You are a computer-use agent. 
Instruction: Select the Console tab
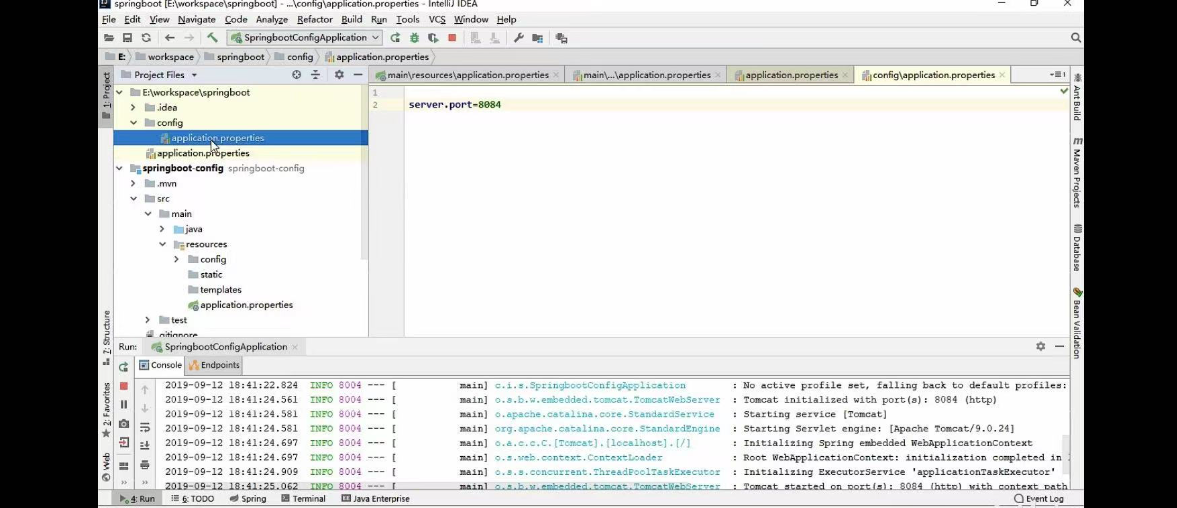[x=160, y=365]
